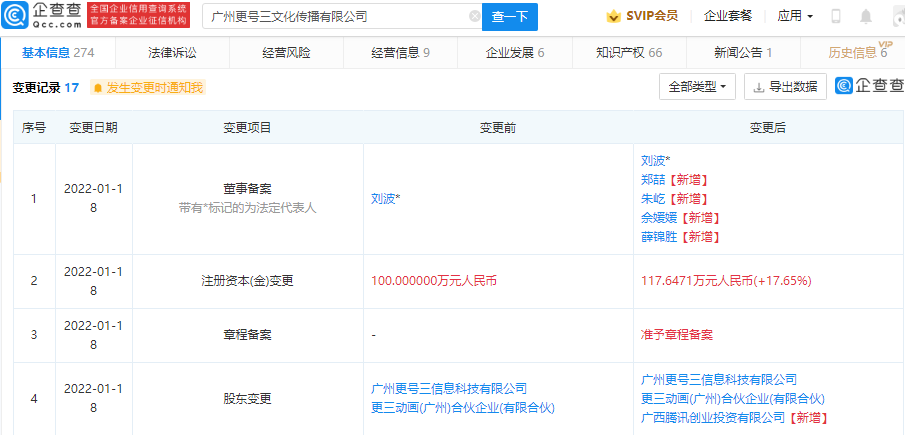
Task: Open the mobile phone app icon
Action: tap(836, 16)
